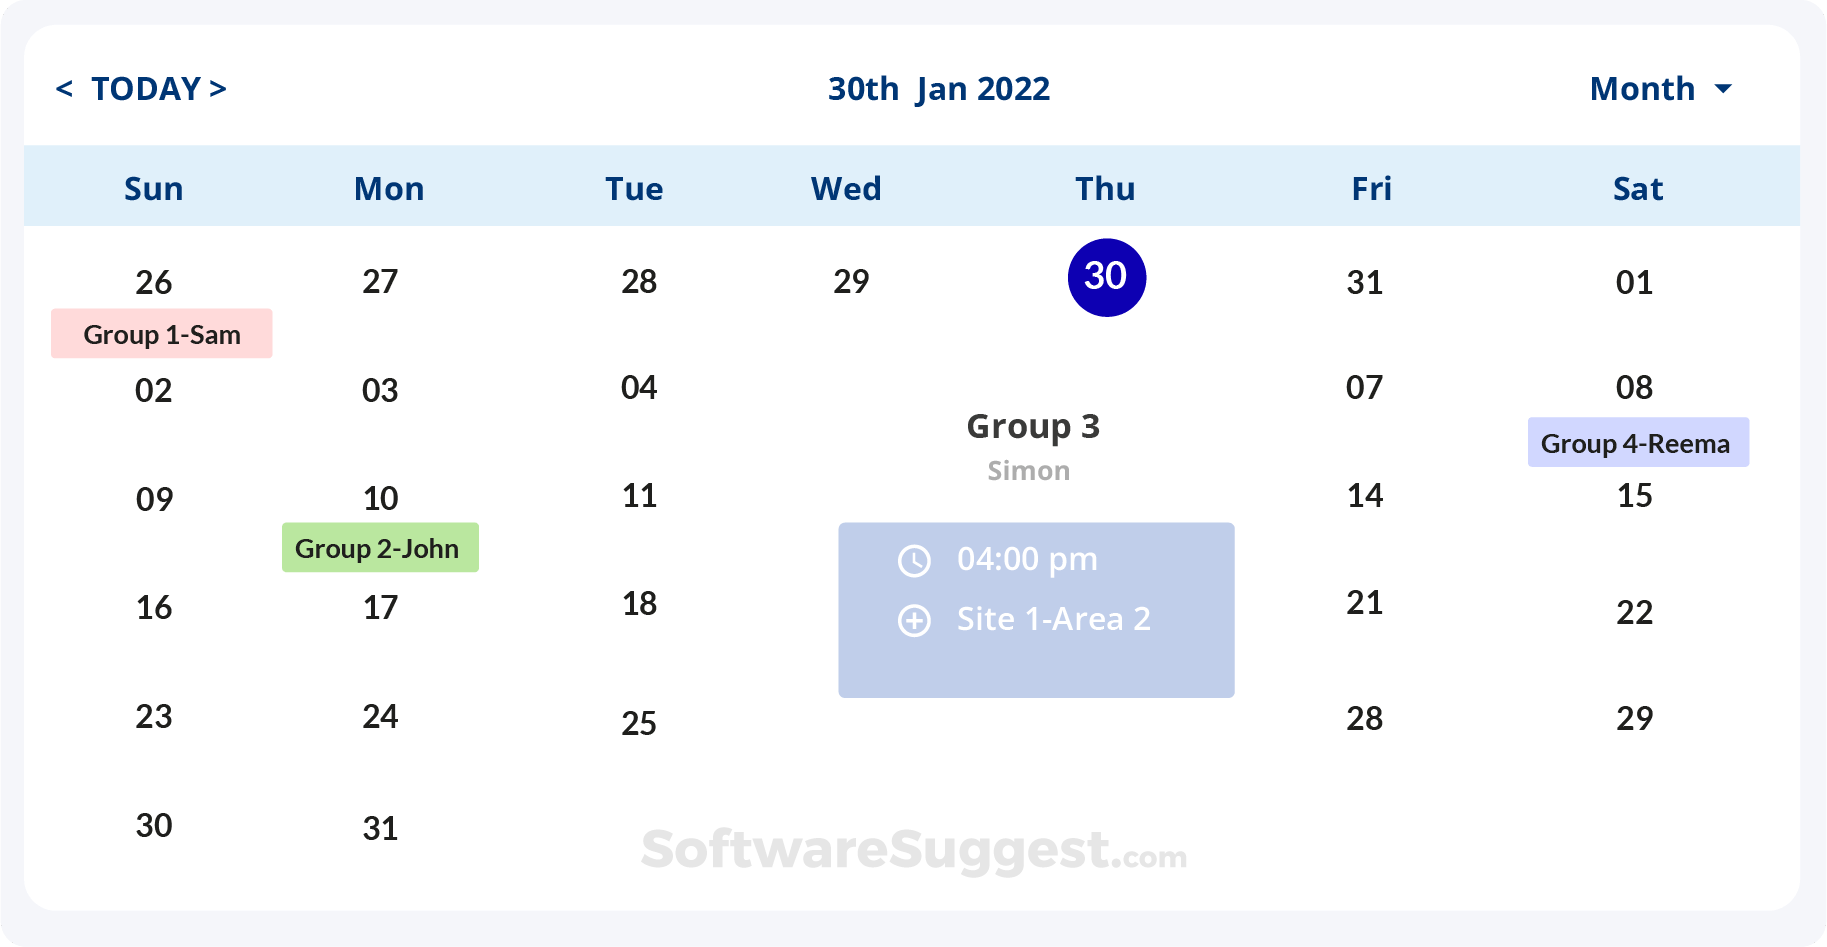Click the 30th Jan 2022 date title
The image size is (1827, 947).
(939, 89)
